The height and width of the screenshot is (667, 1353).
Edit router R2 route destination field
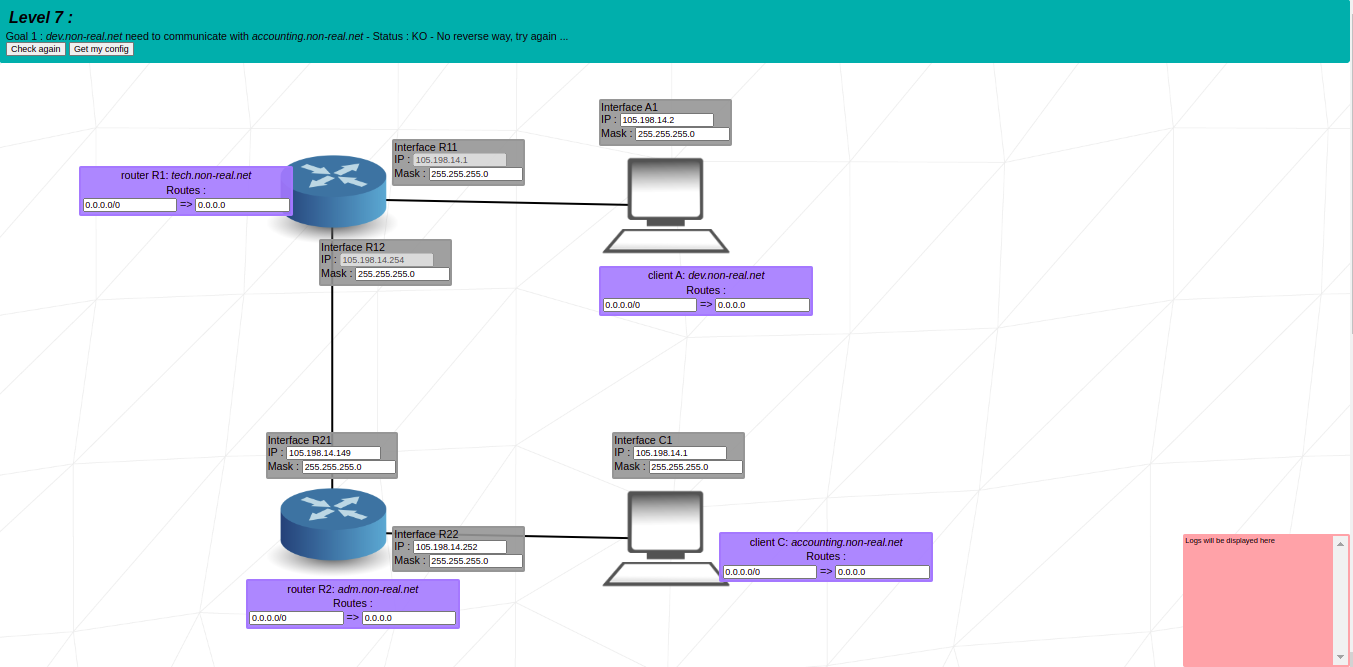(297, 618)
